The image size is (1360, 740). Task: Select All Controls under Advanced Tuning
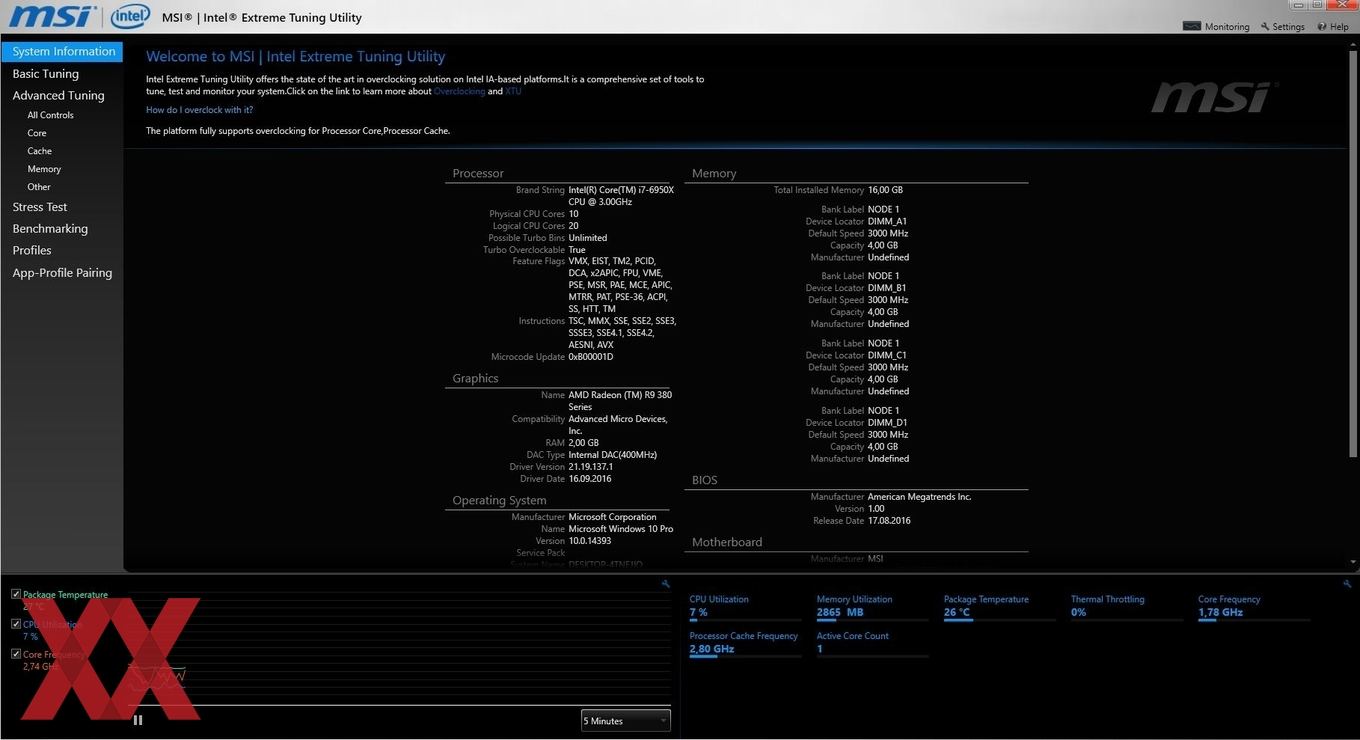(x=51, y=115)
